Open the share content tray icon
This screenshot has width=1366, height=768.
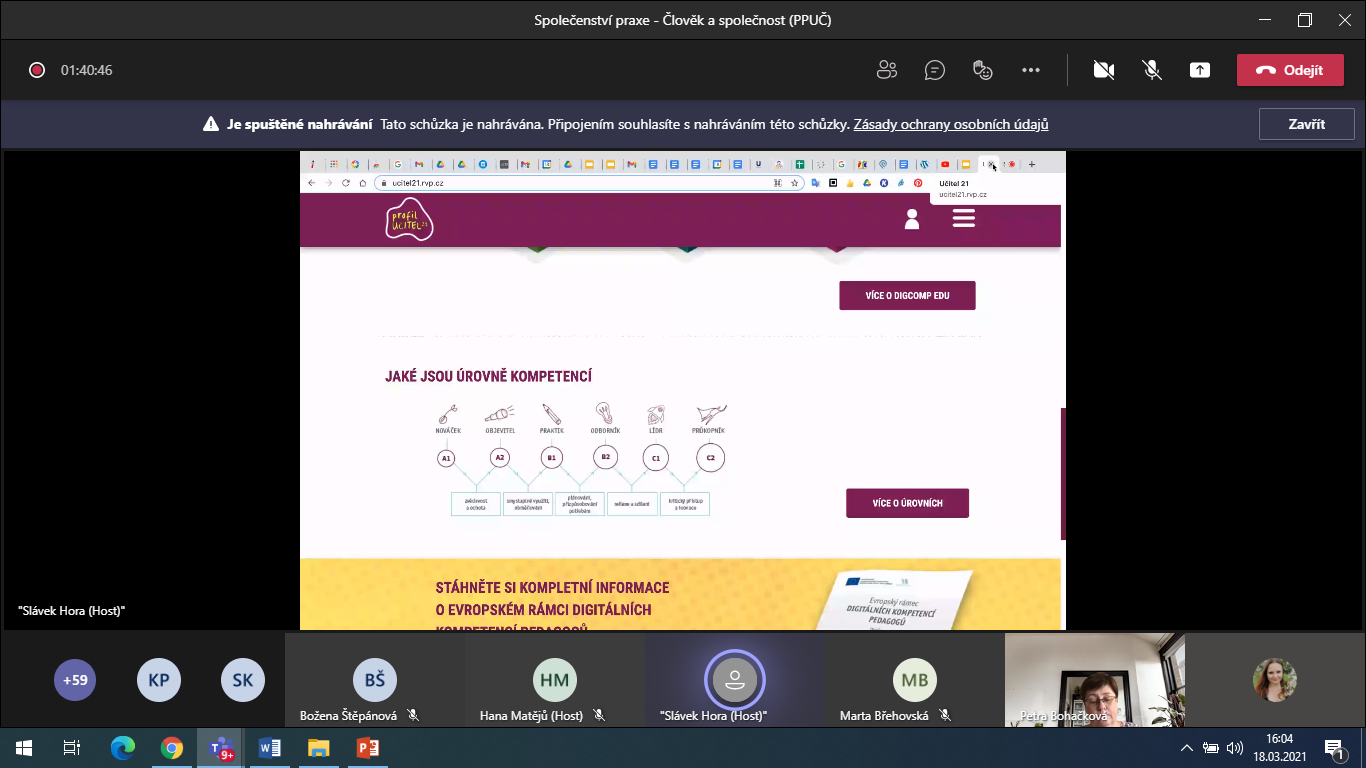[1199, 70]
